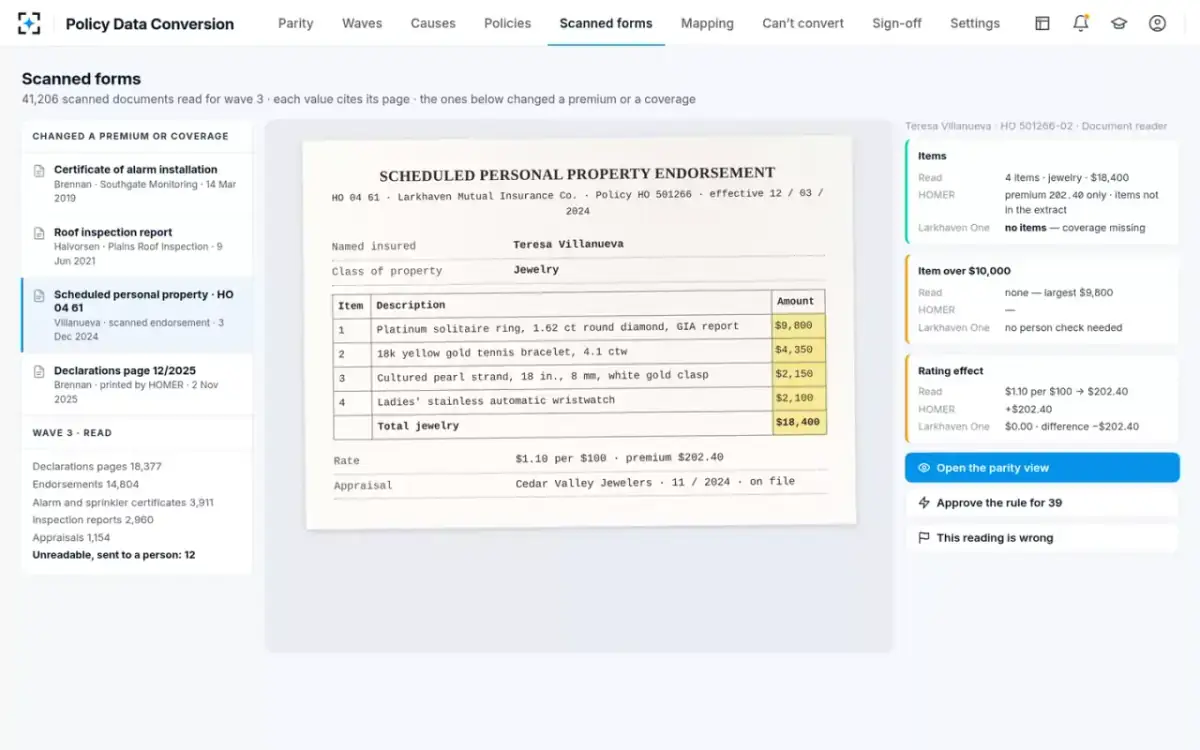1200x750 pixels.
Task: Click document icon beside Declarations page 12/2025
Action: pyautogui.click(x=39, y=371)
